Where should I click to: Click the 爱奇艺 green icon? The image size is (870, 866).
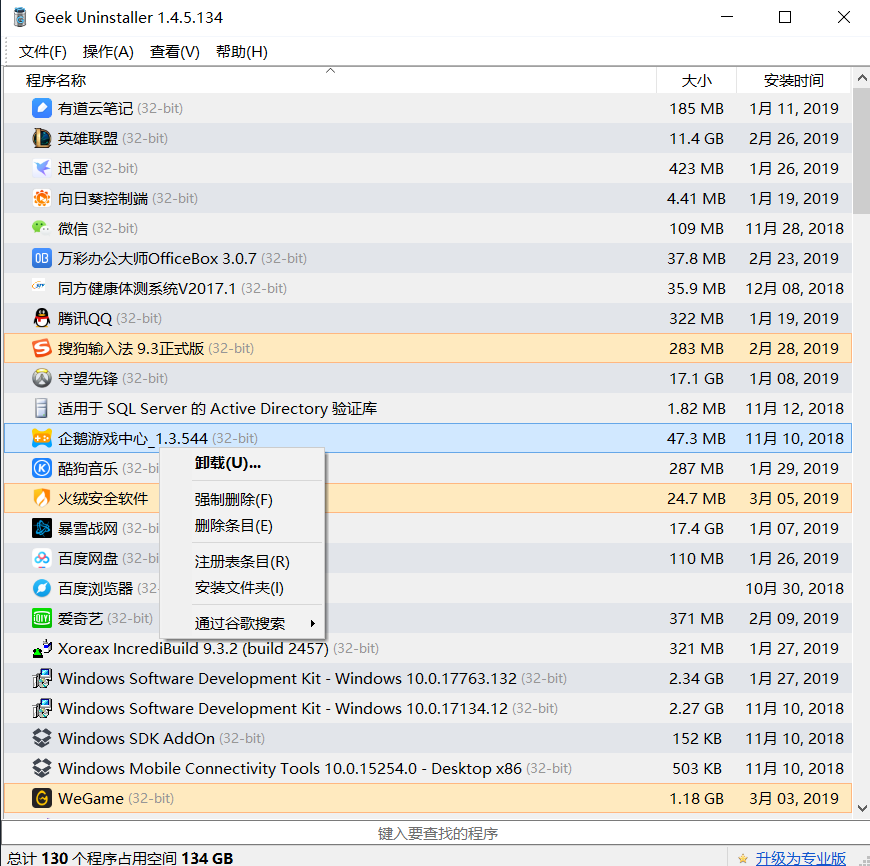click(42, 617)
